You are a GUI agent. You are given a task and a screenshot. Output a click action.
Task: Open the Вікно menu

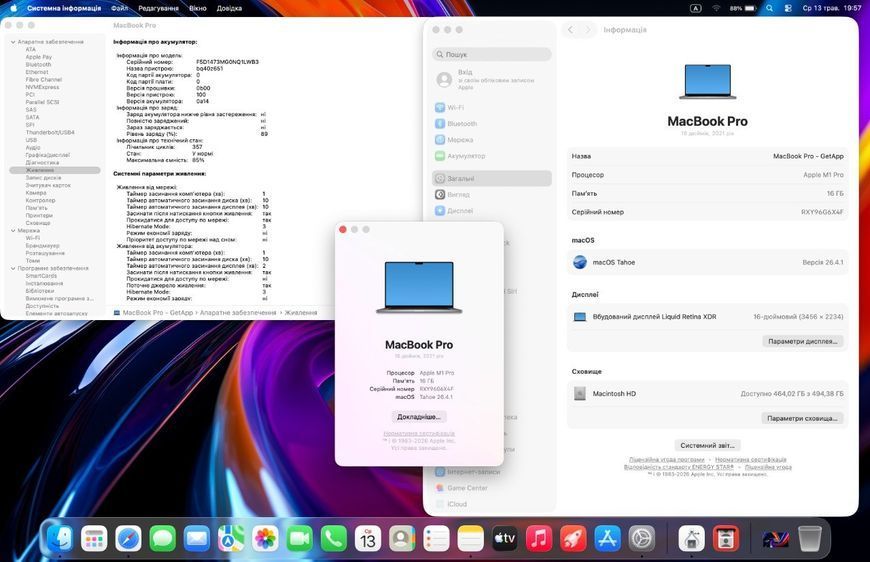click(x=198, y=8)
